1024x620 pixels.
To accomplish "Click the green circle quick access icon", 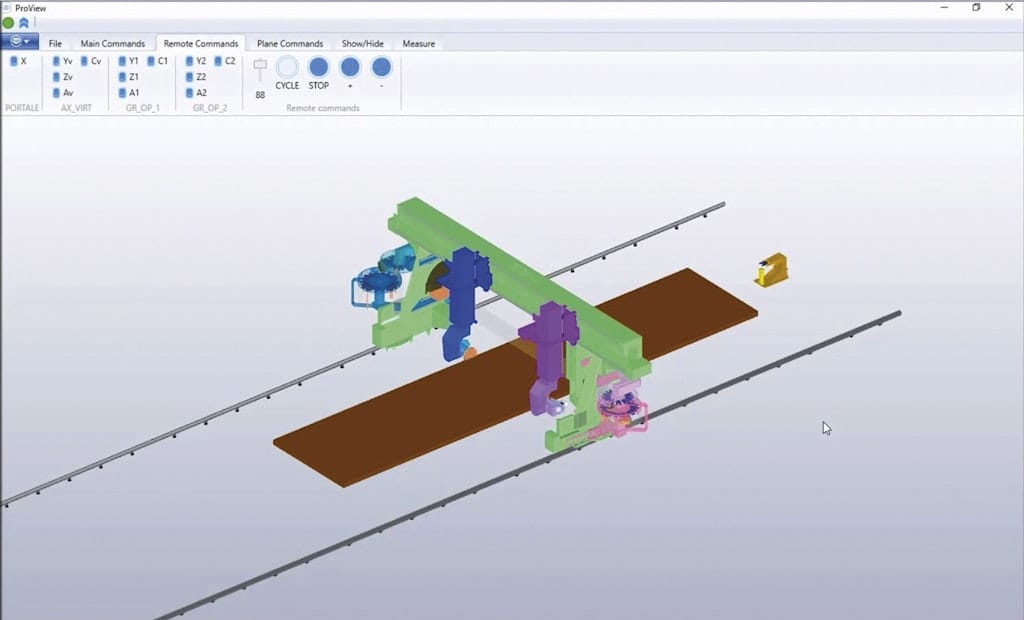I will (9, 23).
